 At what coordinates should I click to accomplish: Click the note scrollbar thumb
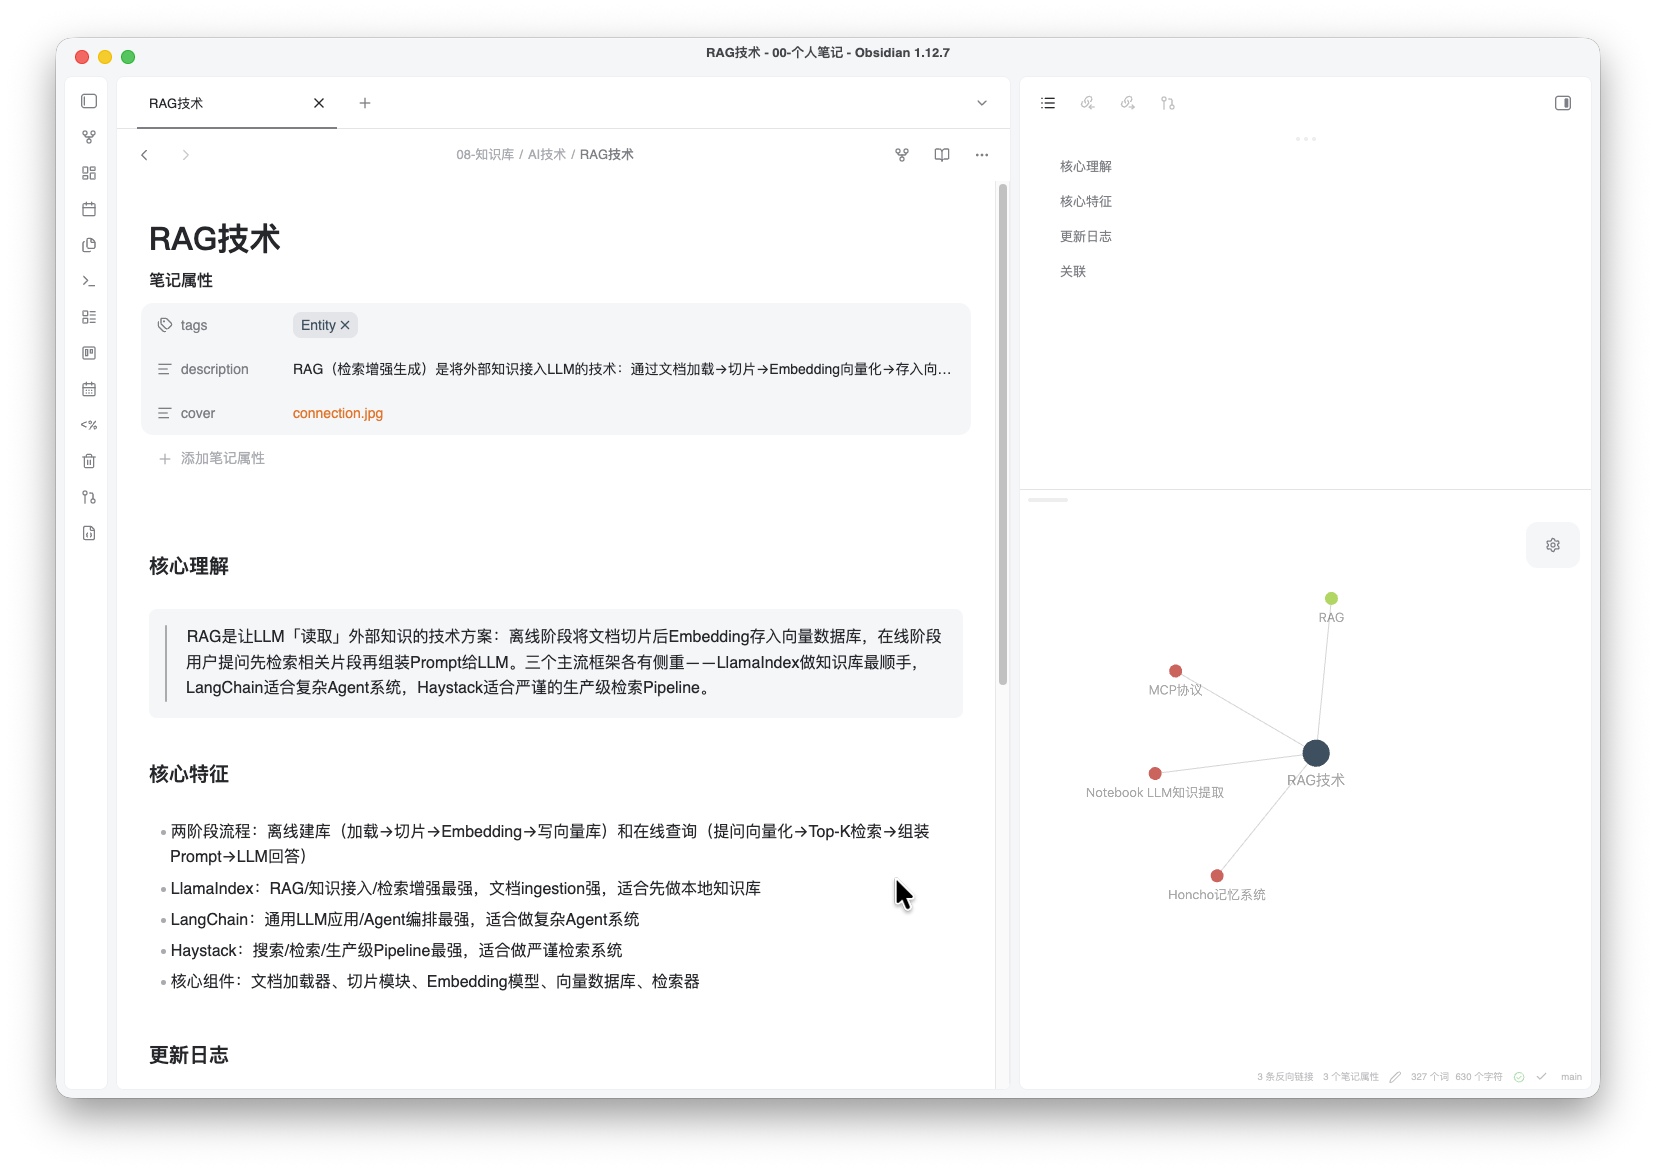pyautogui.click(x=1002, y=434)
